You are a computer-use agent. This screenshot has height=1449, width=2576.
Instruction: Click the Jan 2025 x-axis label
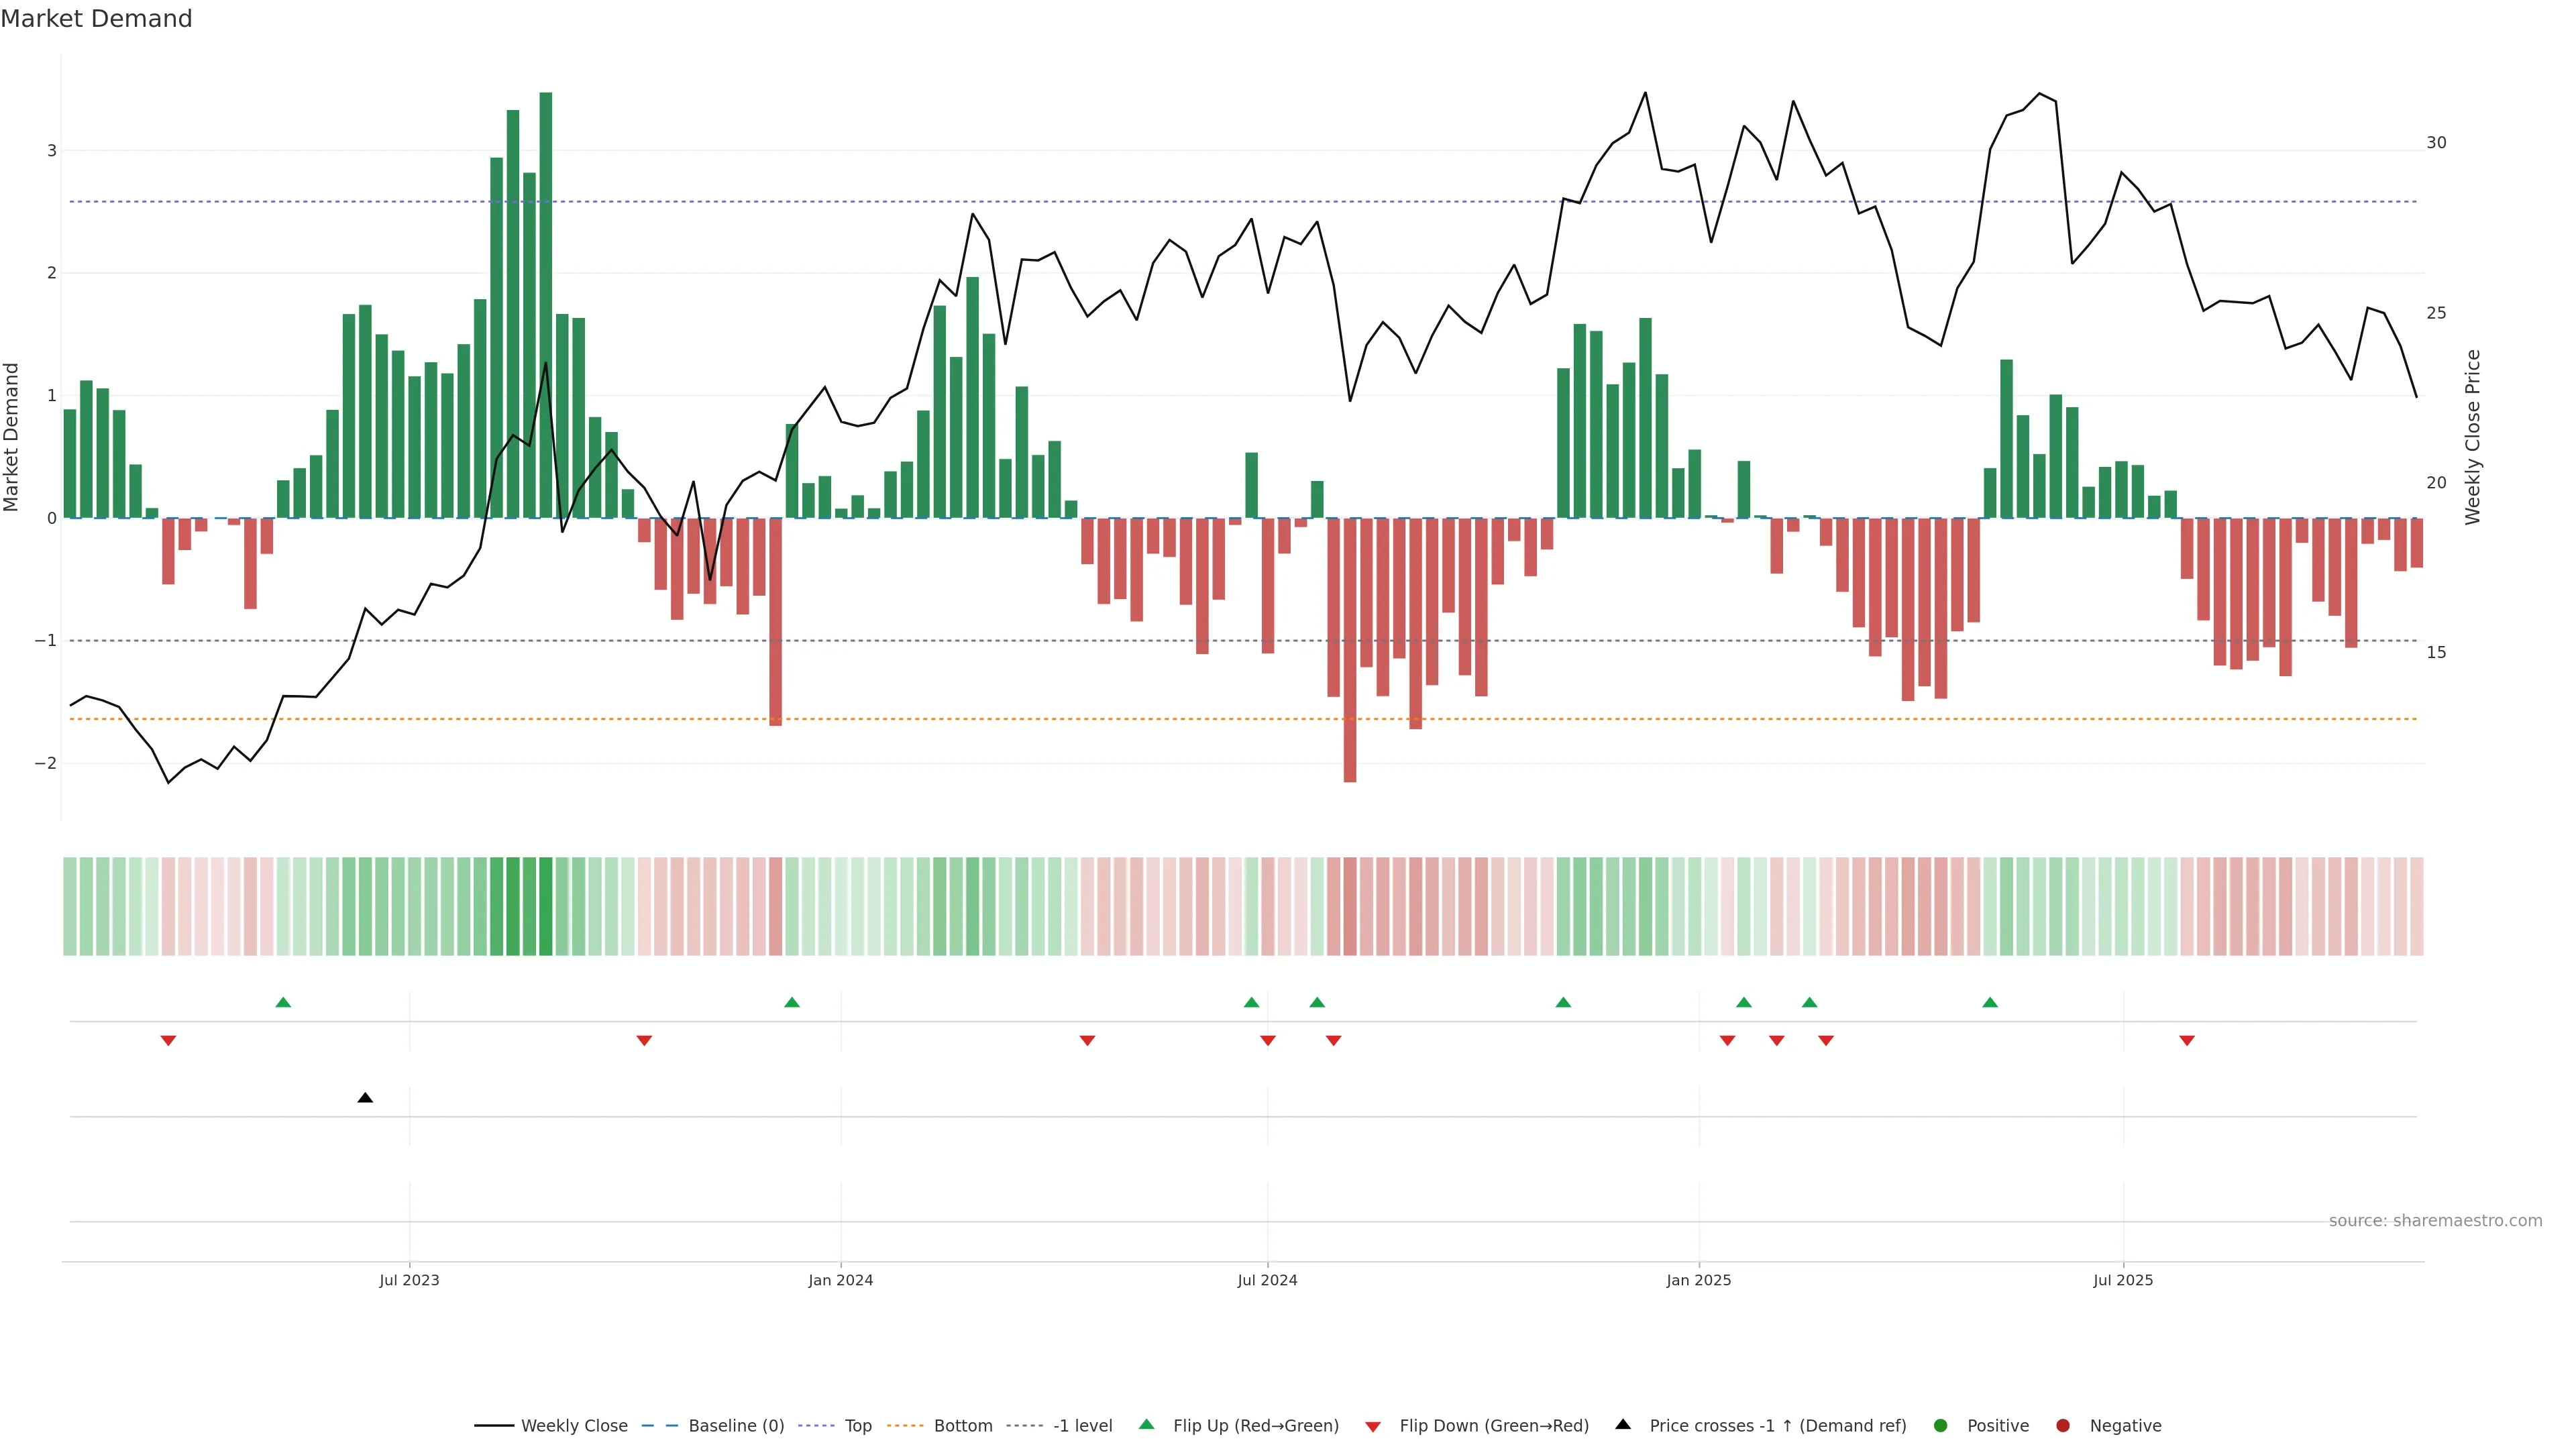click(1698, 1280)
